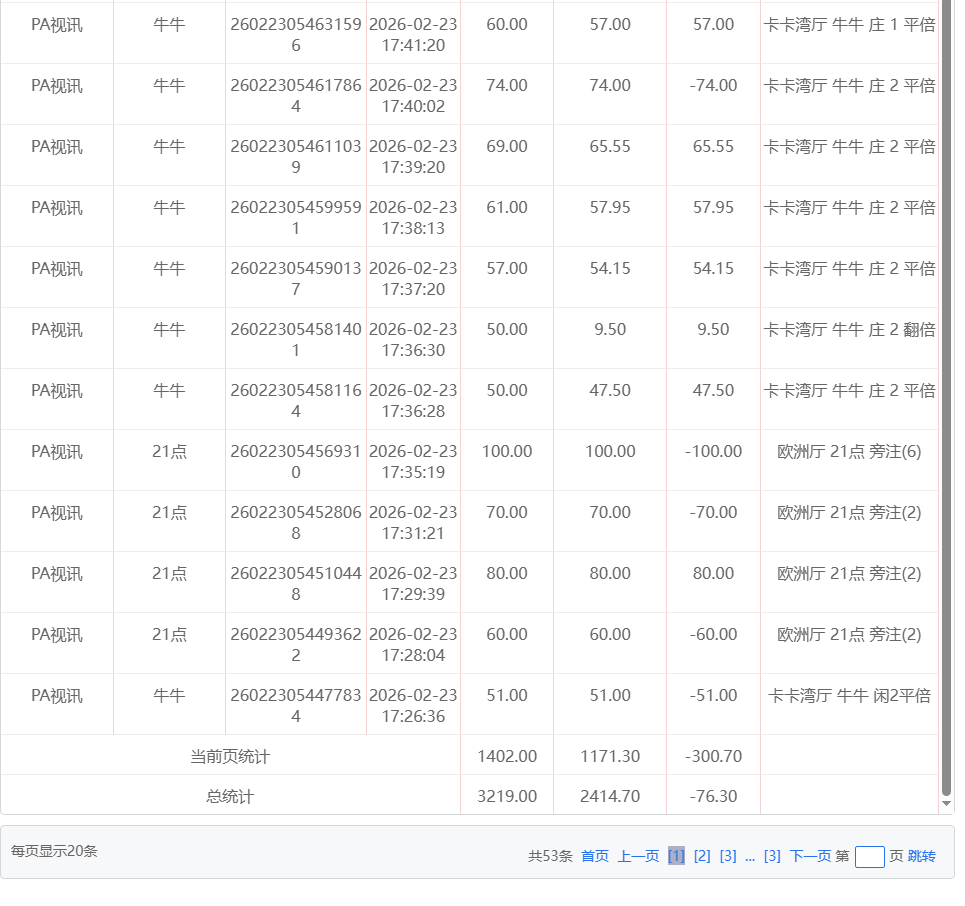Go to next page via 下一页
Image resolution: width=965 pixels, height=906 pixels.
click(810, 856)
